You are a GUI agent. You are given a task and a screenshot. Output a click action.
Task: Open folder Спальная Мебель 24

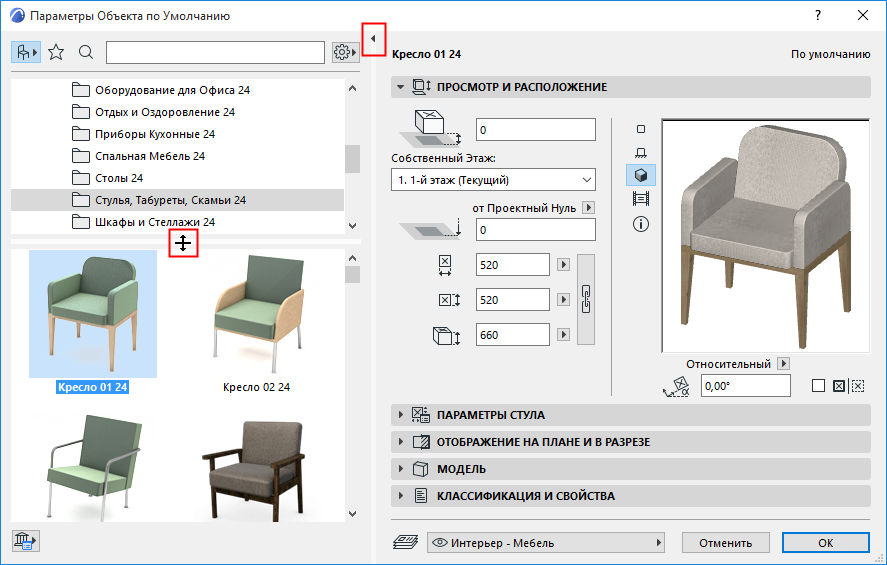[x=177, y=156]
